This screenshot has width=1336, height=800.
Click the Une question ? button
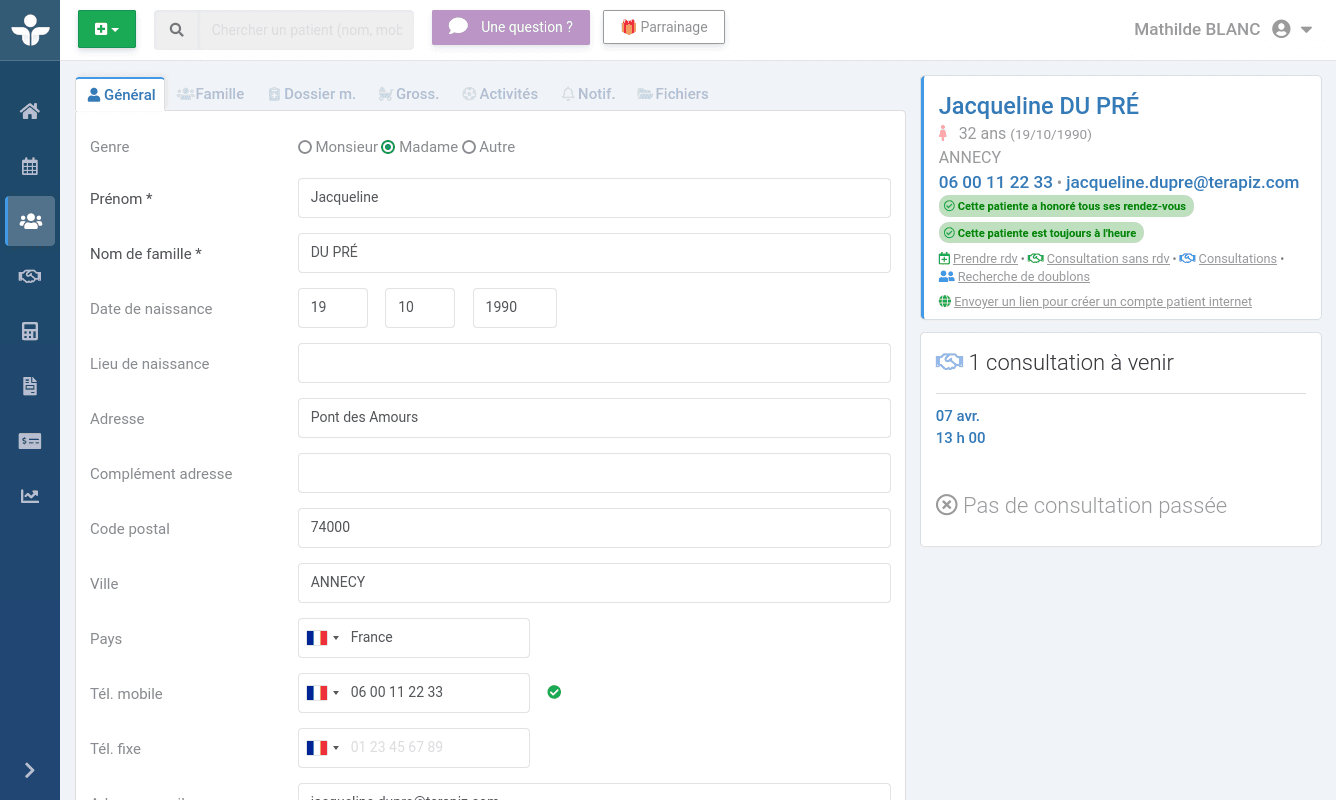click(x=511, y=27)
